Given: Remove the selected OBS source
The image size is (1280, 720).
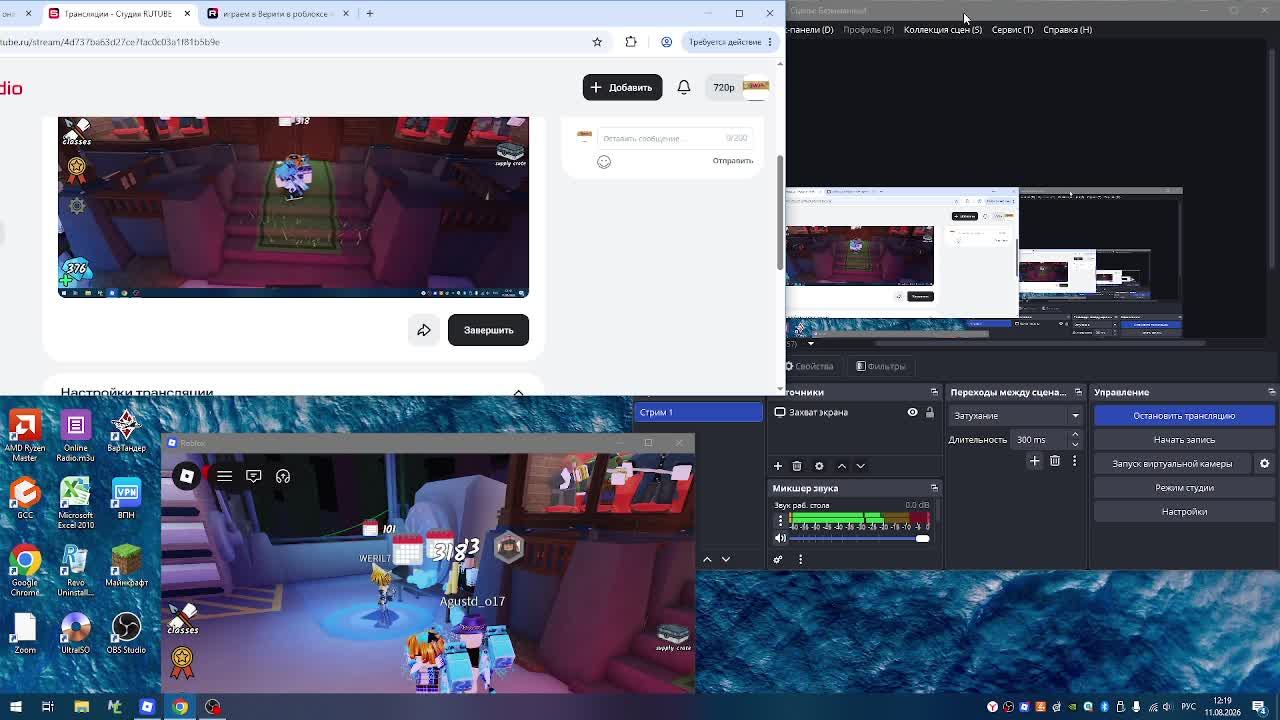Looking at the screenshot, I should click(797, 466).
